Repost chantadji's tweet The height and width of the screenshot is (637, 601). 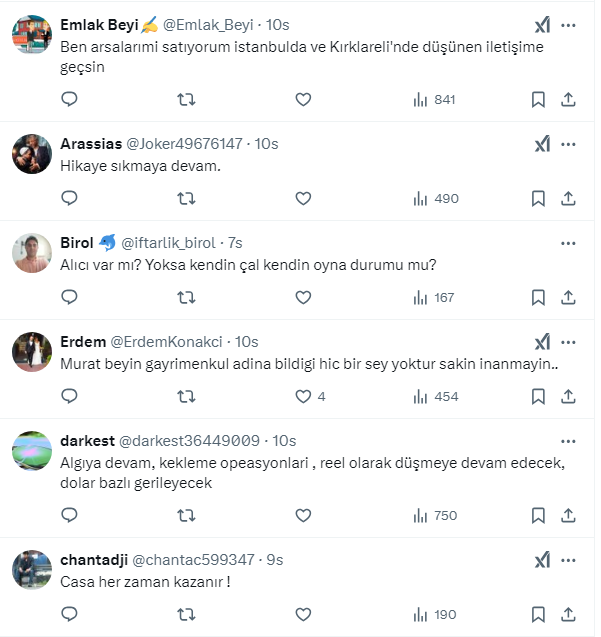pyautogui.click(x=186, y=614)
